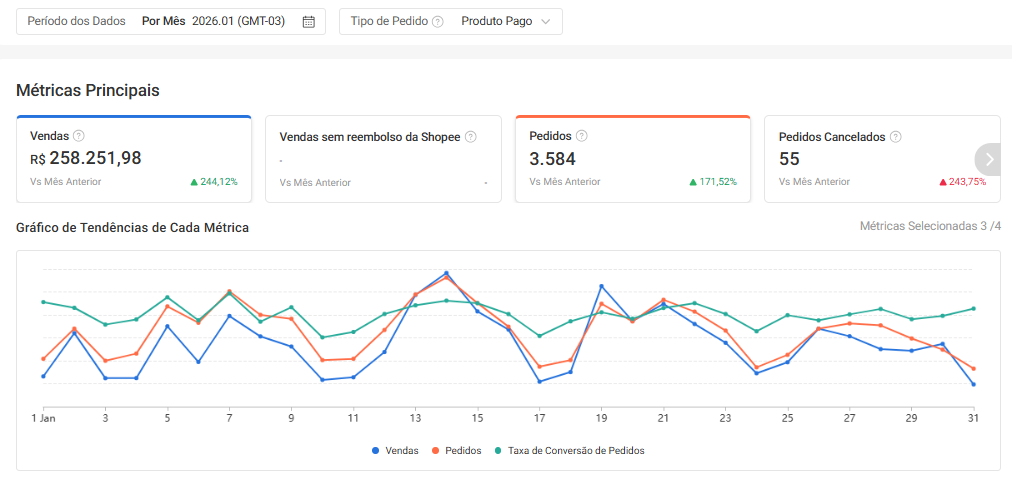Viewport: 1012px width, 477px height.
Task: Click the Vendas info question-mark icon
Action: (79, 136)
